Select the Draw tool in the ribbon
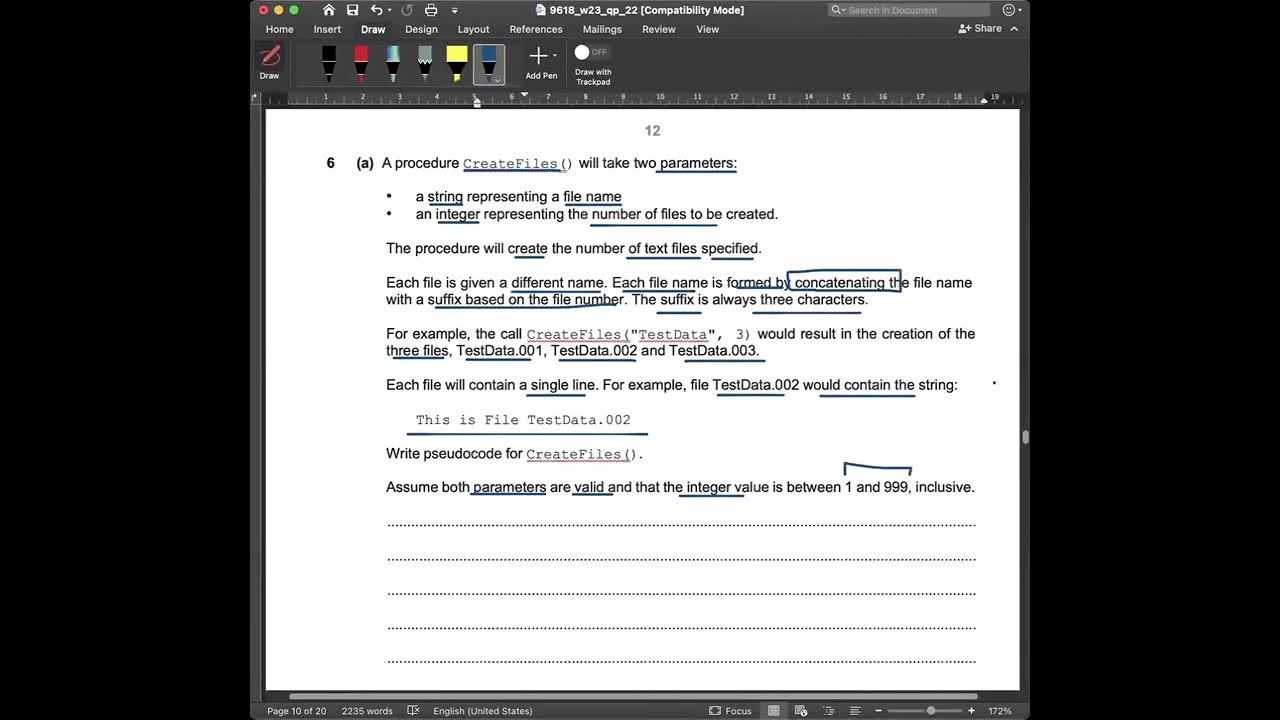This screenshot has width=1280, height=720. [x=270, y=62]
